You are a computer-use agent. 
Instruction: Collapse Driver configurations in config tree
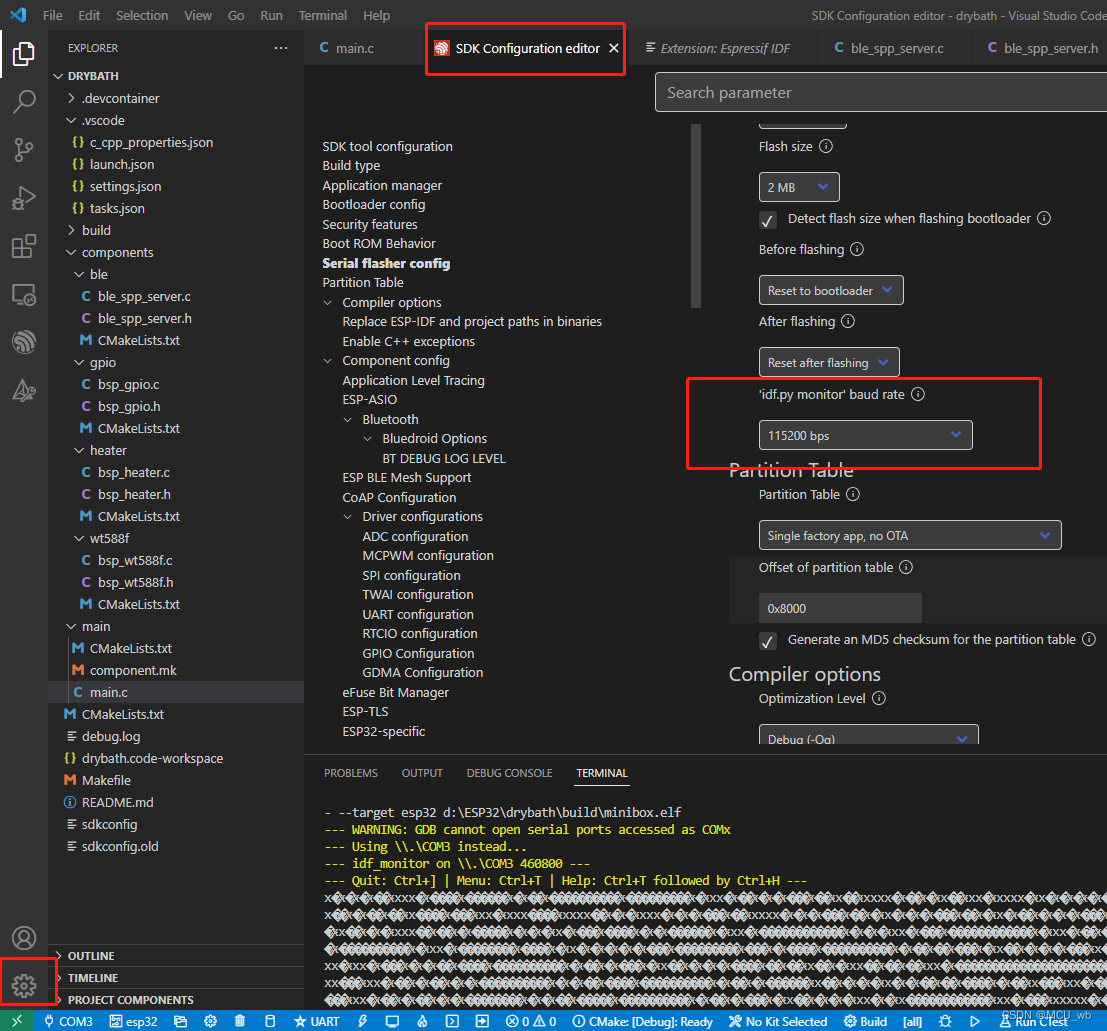(x=347, y=517)
